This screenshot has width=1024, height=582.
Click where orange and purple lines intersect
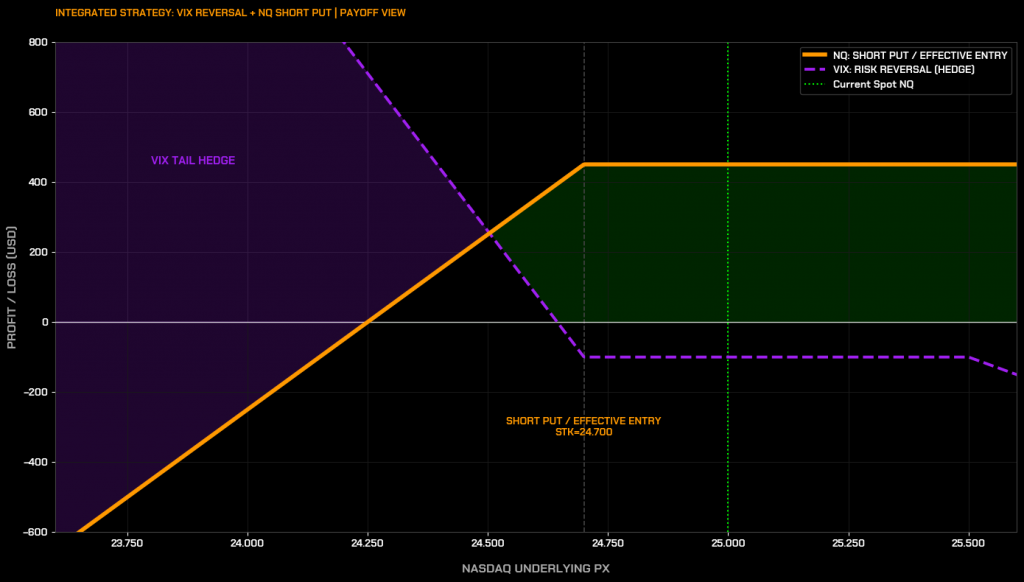tap(489, 232)
